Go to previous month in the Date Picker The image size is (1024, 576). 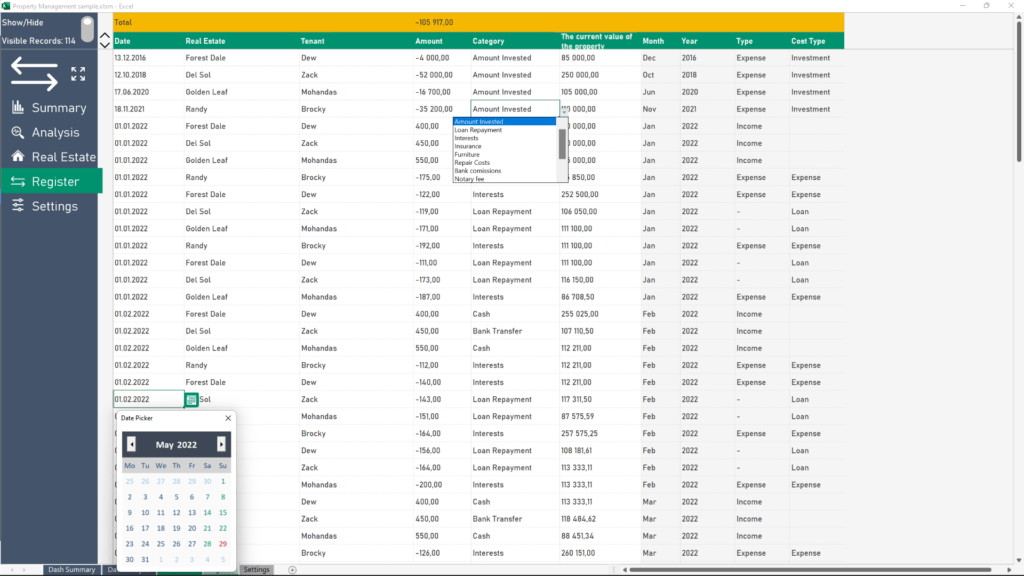click(x=131, y=443)
